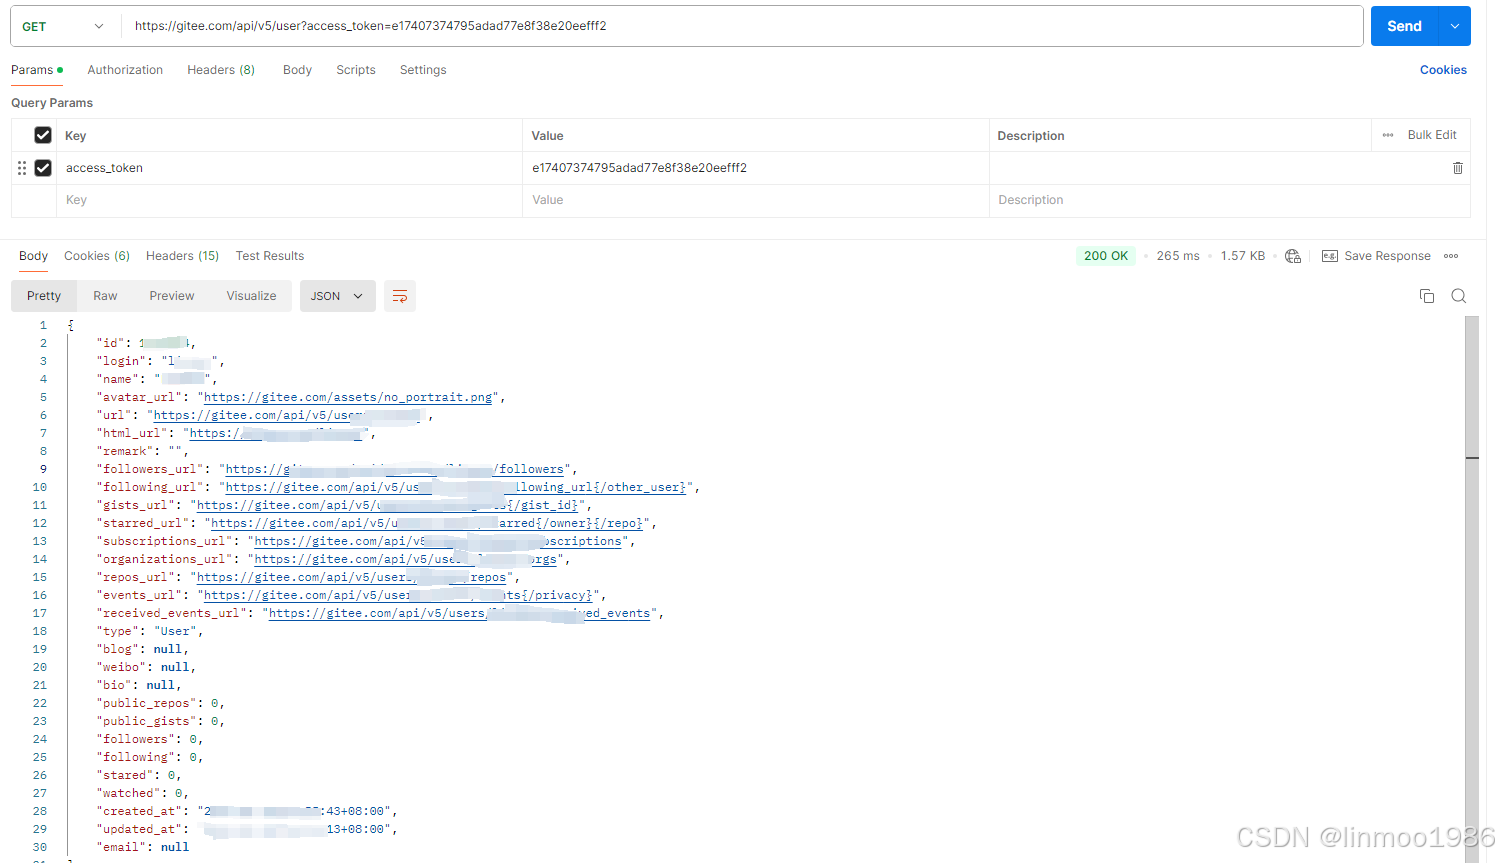Click the Query Params heading

click(x=52, y=103)
